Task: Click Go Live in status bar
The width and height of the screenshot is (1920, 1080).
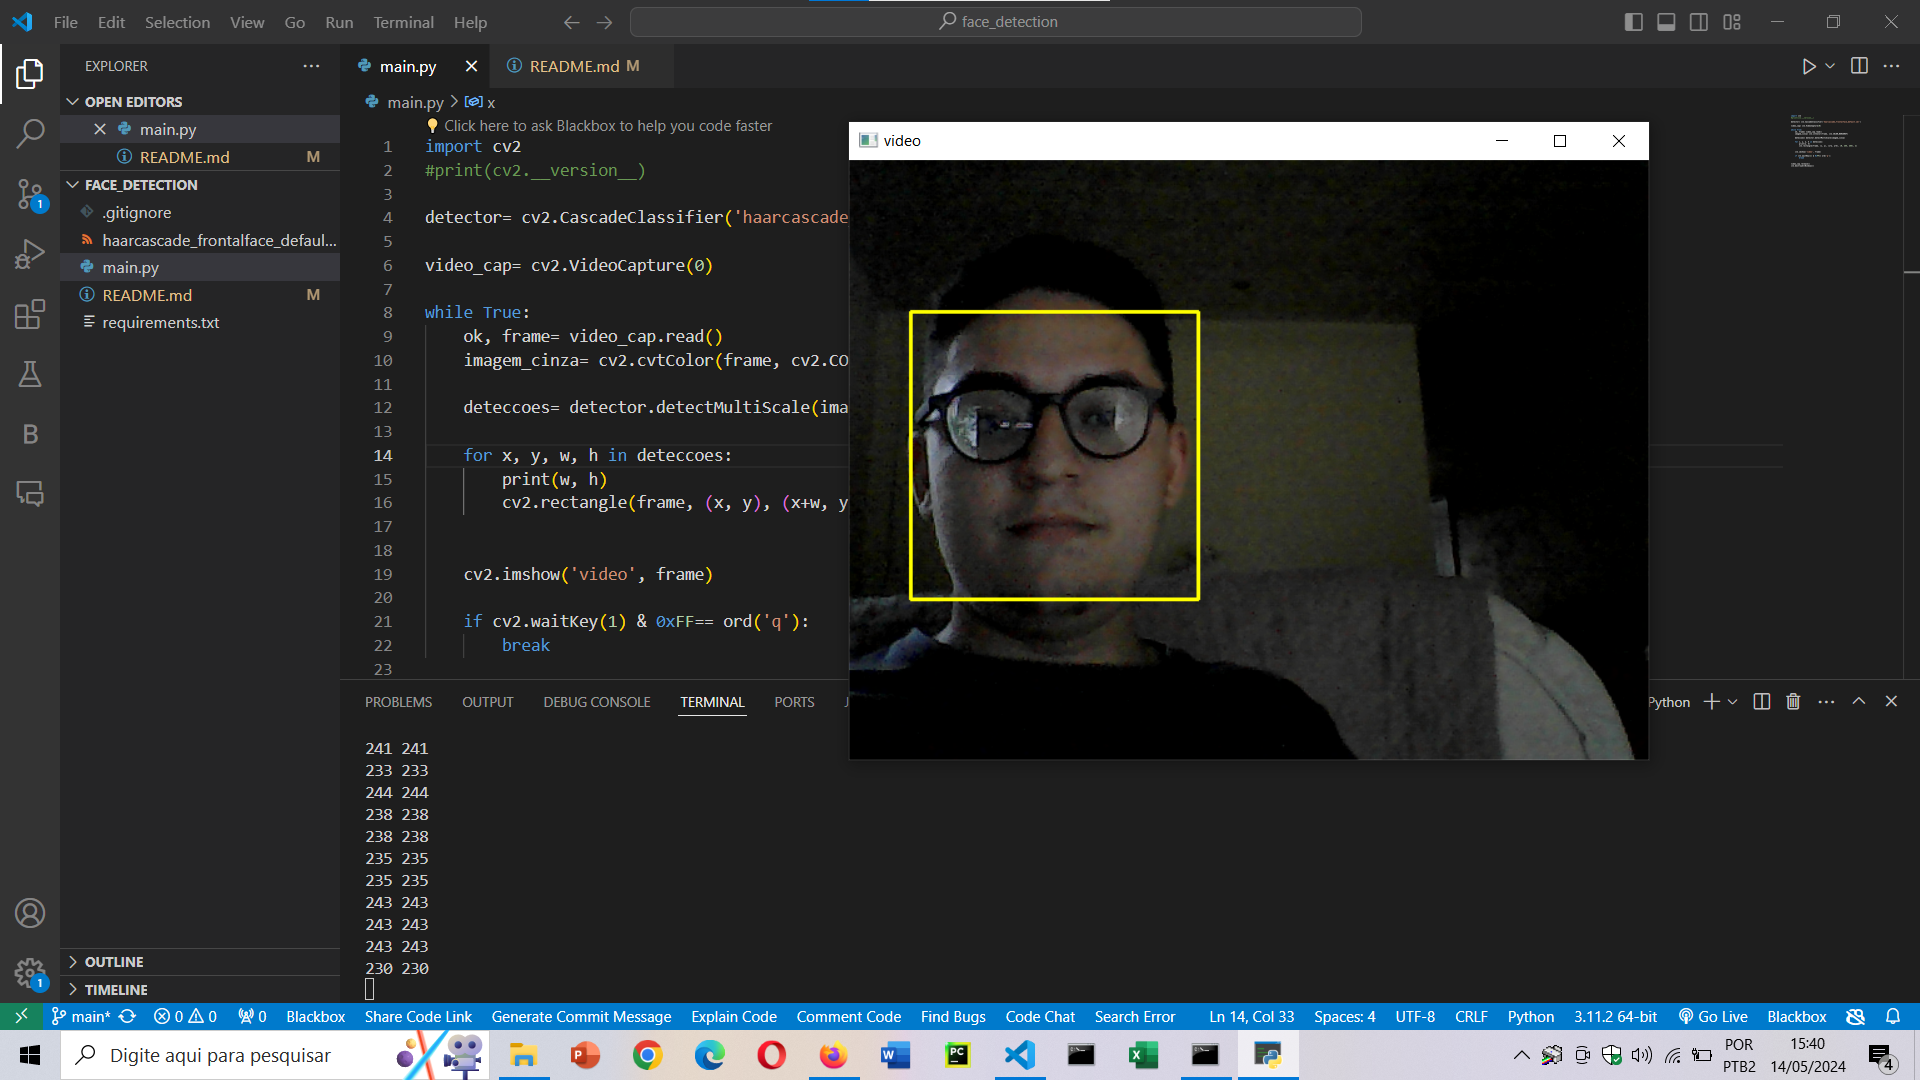Action: tap(1712, 1017)
